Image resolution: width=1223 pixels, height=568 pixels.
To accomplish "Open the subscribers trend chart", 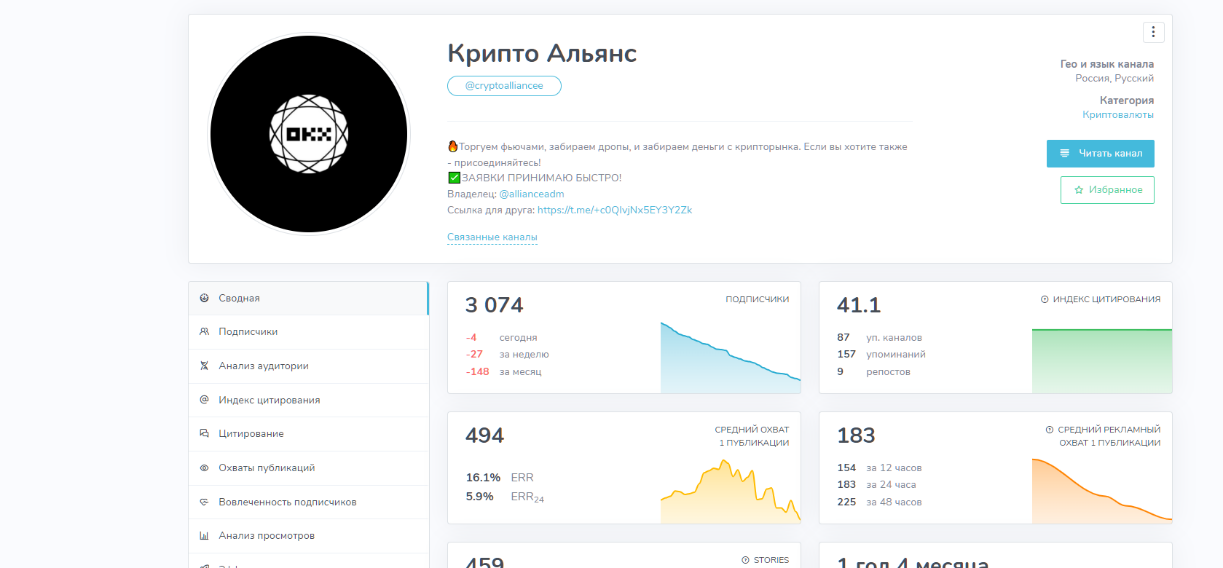I will click(x=731, y=357).
